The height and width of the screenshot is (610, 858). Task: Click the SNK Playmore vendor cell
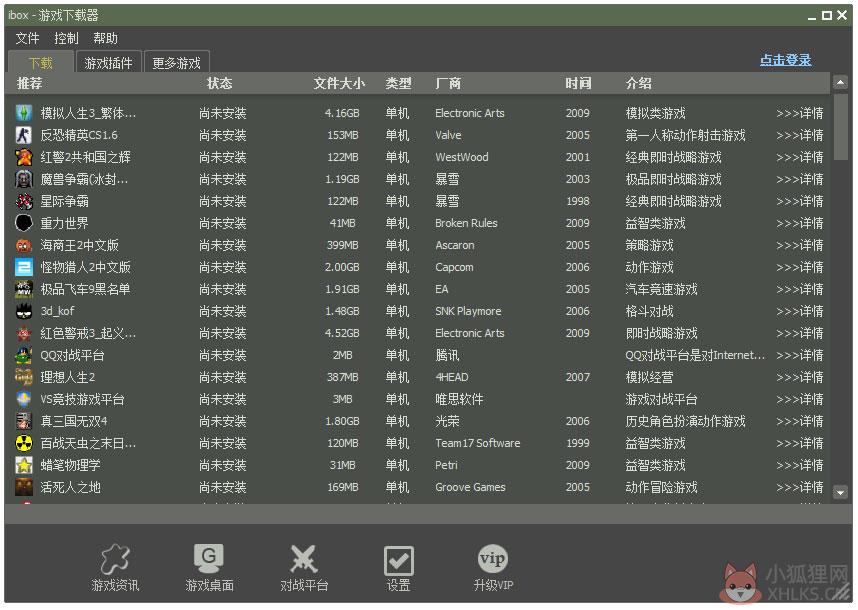point(468,311)
